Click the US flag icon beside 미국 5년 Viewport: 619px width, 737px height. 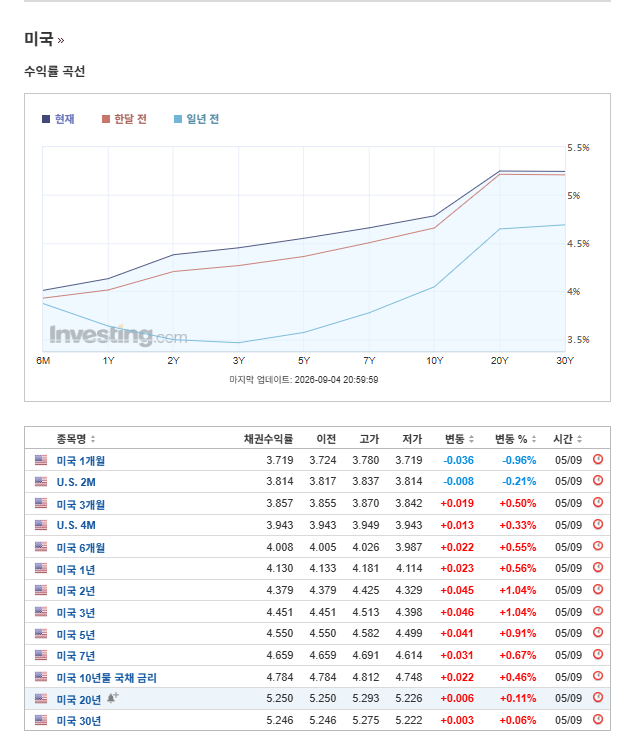(x=41, y=633)
